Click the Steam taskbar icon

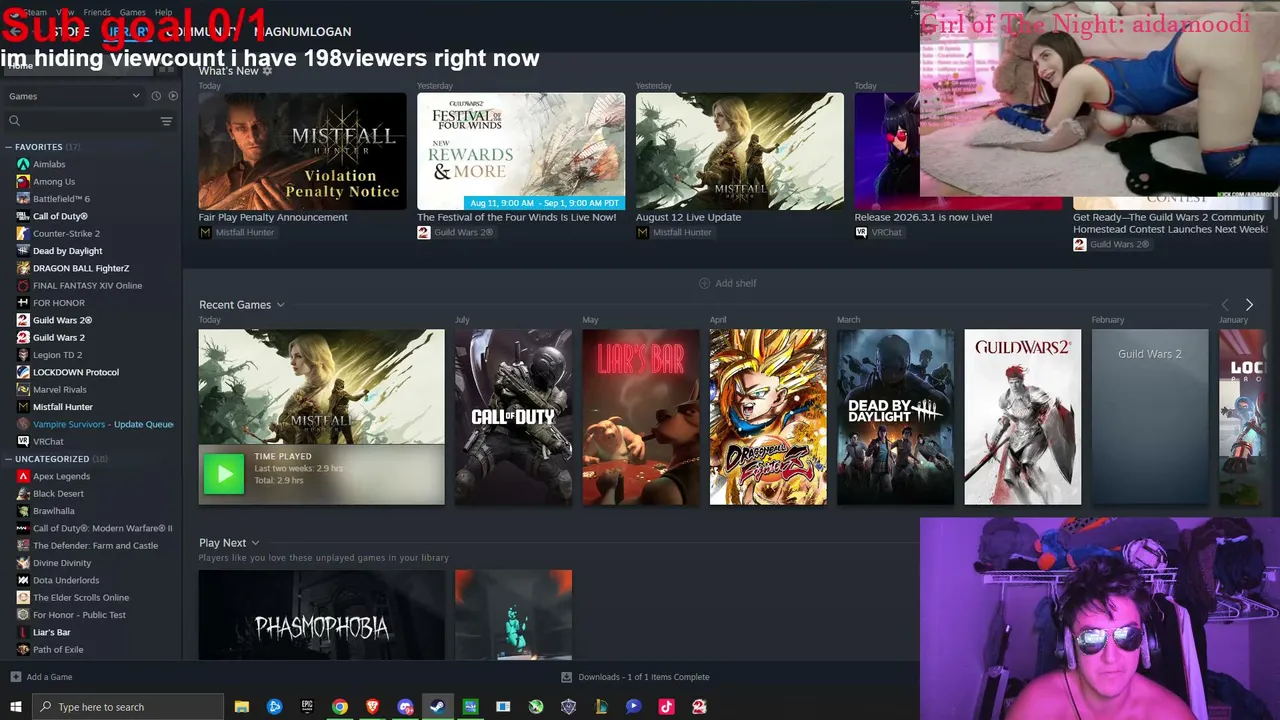click(x=437, y=707)
